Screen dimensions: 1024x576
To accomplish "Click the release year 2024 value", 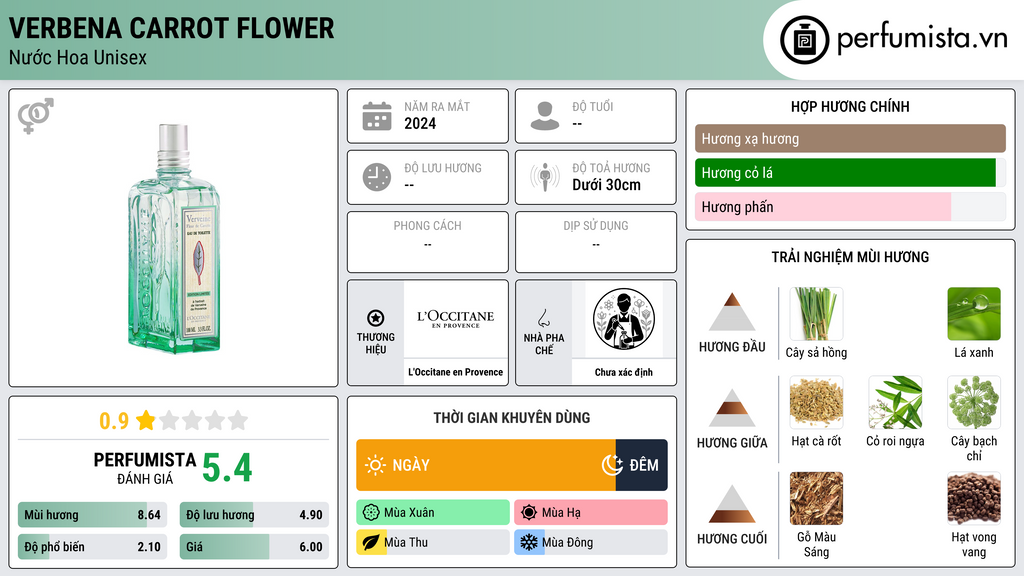I will [x=420, y=123].
